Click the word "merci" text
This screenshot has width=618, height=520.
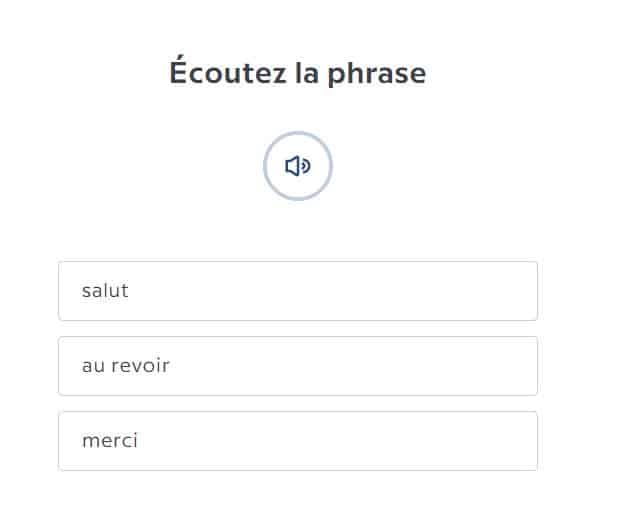(x=110, y=441)
